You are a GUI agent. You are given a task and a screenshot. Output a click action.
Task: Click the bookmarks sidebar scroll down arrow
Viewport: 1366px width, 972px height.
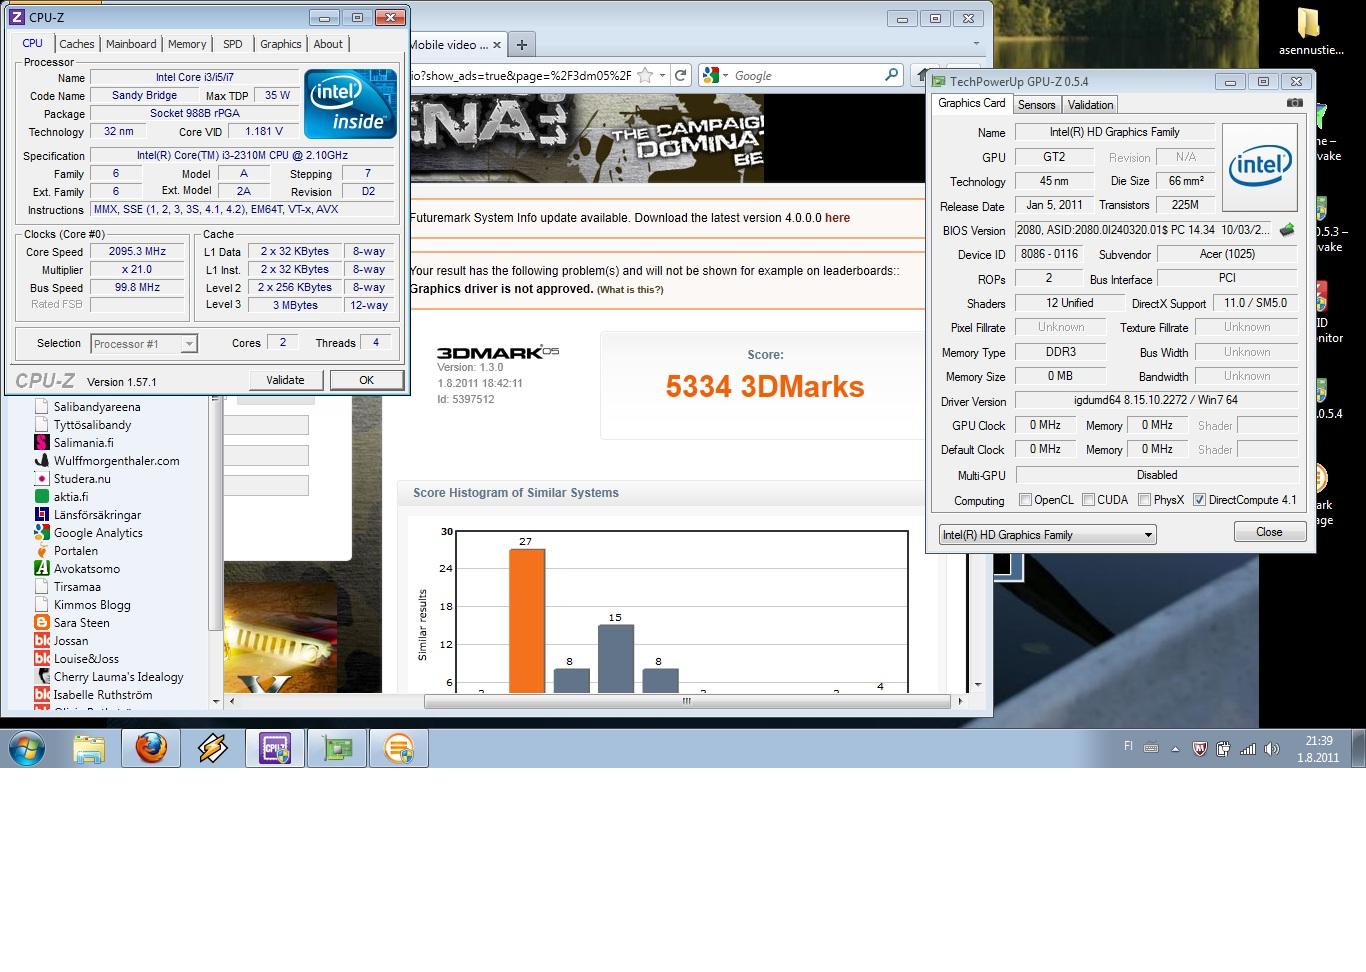(215, 702)
